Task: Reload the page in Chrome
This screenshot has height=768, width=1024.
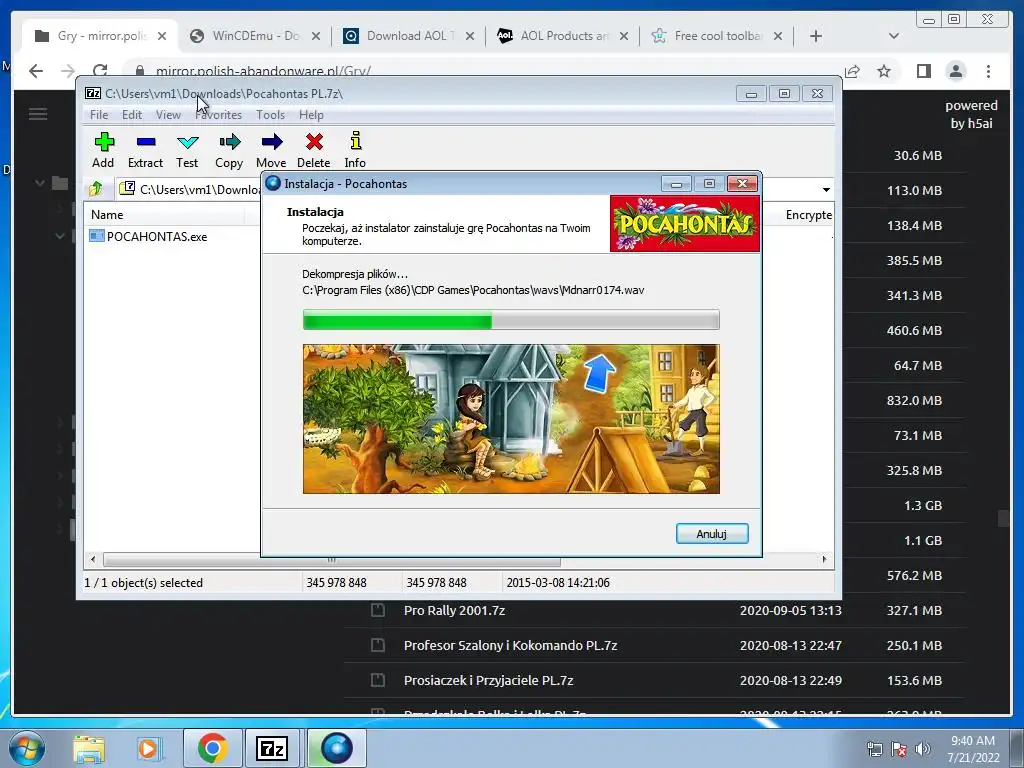Action: pyautogui.click(x=100, y=71)
